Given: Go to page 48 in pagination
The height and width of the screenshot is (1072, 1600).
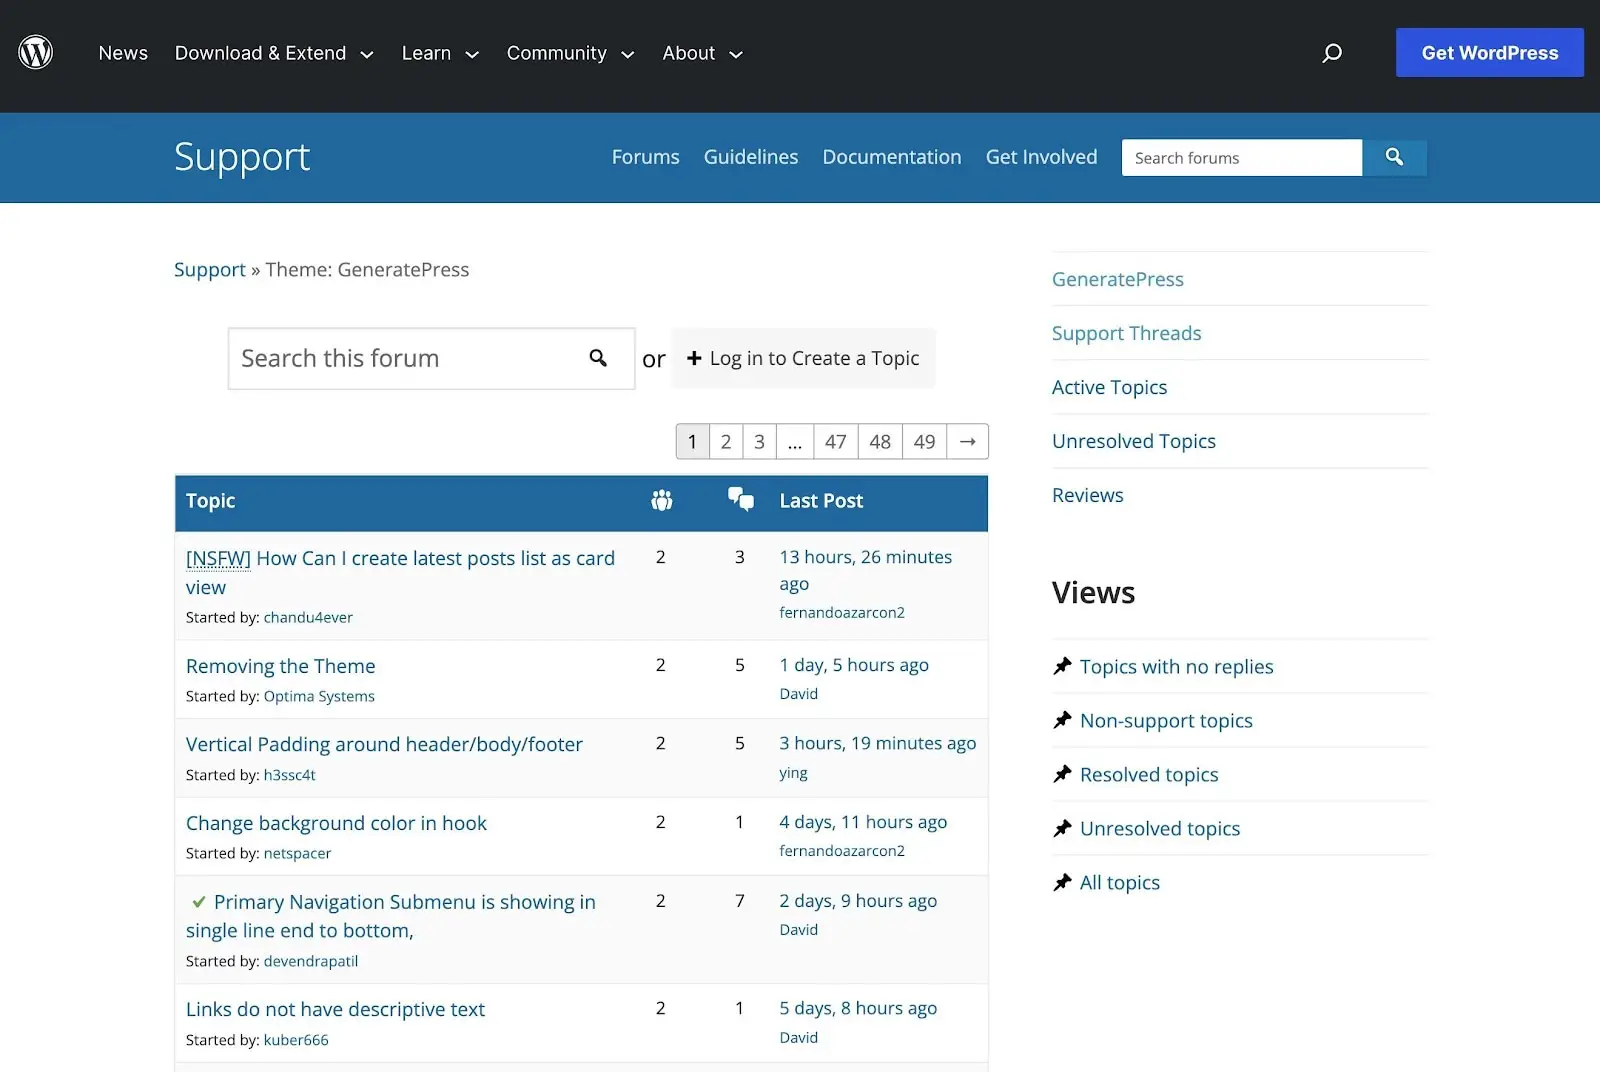Looking at the screenshot, I should click(x=880, y=441).
